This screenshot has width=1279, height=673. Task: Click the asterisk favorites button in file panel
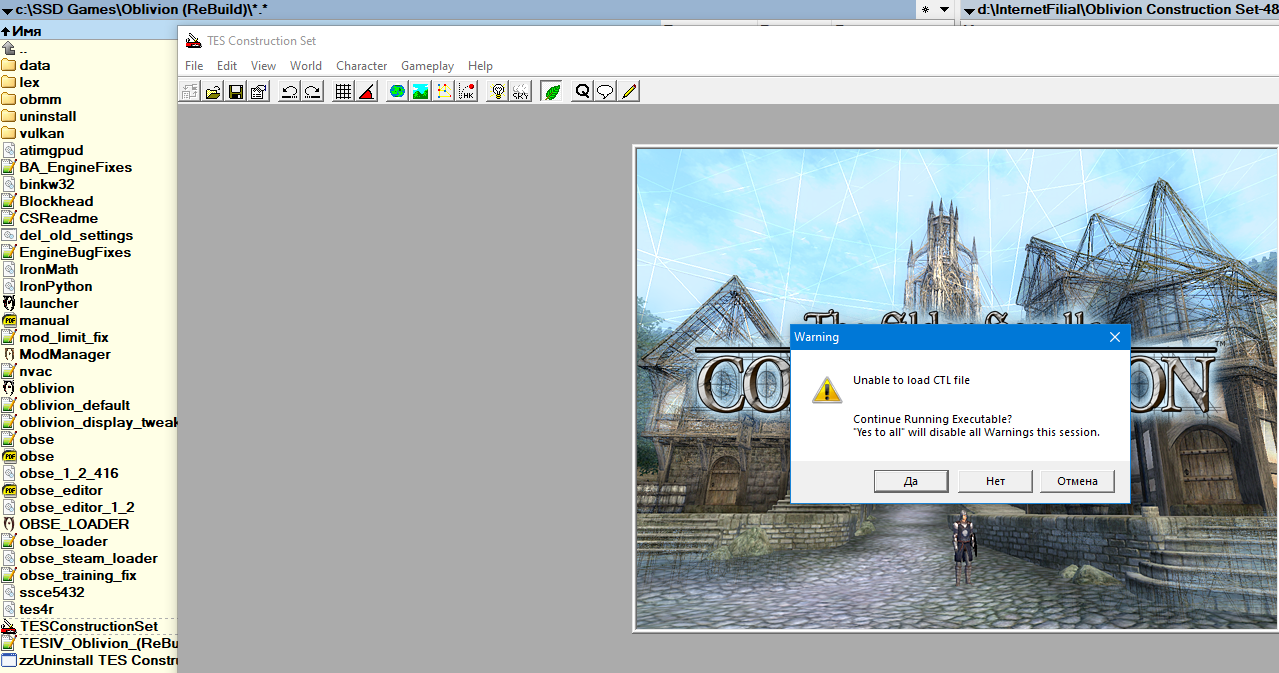(925, 9)
